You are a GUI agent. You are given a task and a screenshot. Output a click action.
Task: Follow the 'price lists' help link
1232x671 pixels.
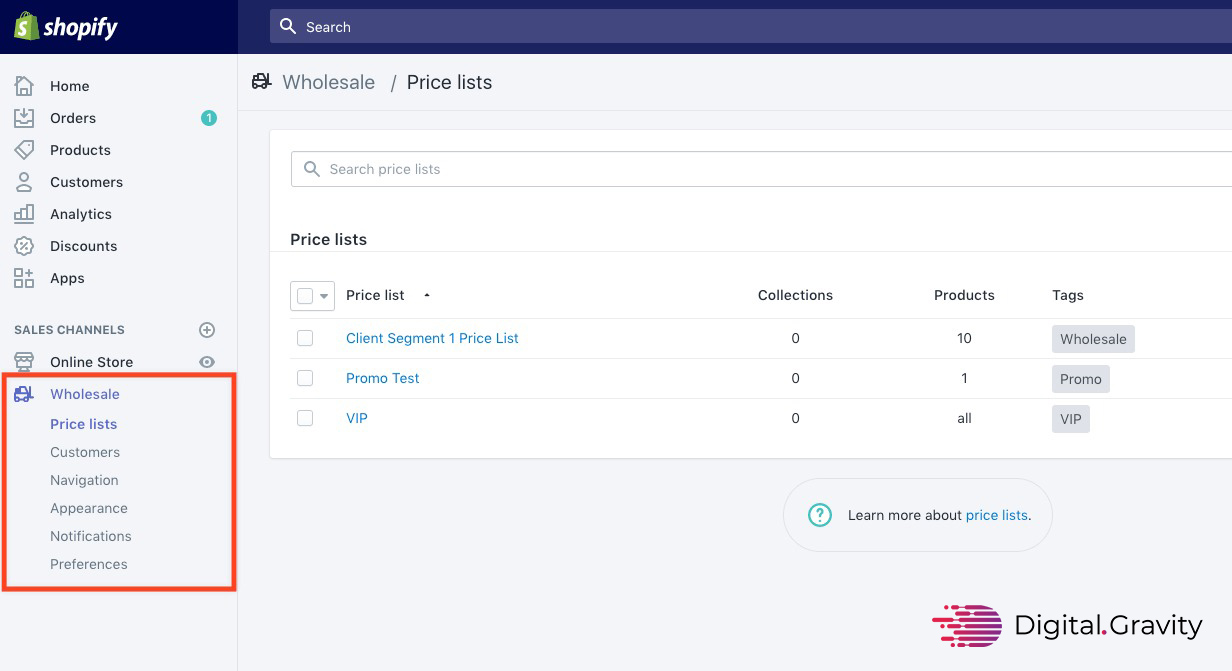point(996,515)
